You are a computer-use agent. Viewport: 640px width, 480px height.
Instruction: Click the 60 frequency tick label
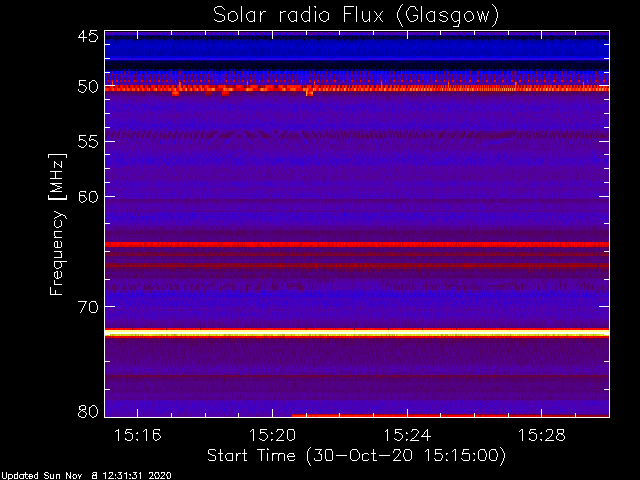88,197
